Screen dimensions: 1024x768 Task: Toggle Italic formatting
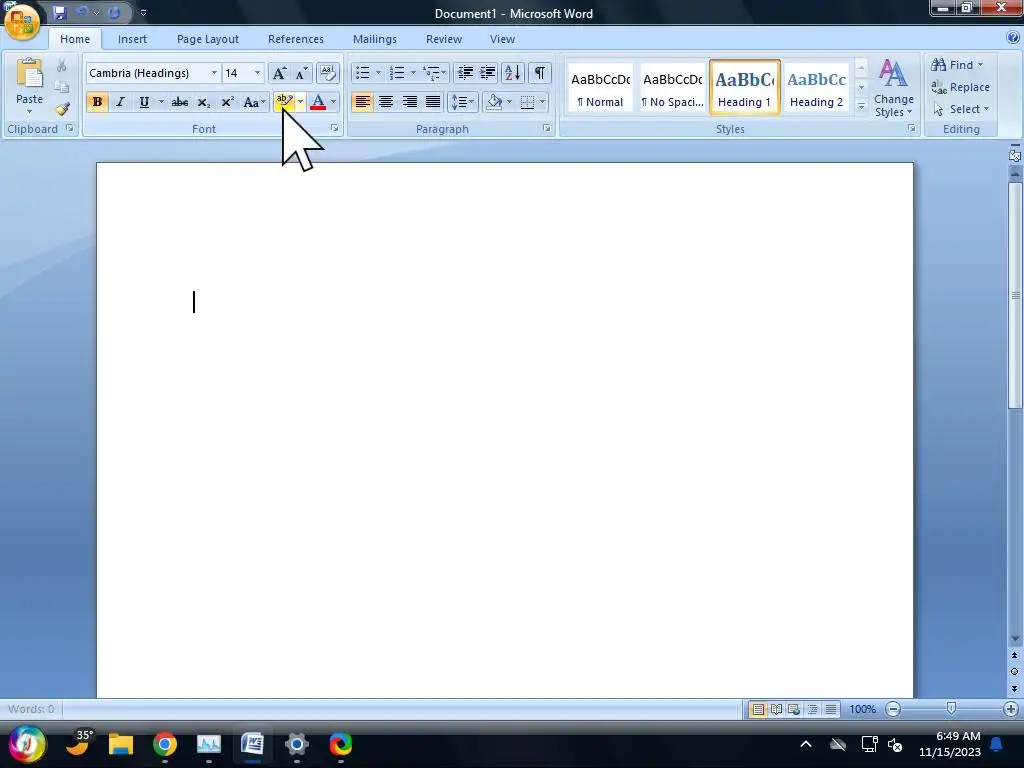tap(120, 102)
